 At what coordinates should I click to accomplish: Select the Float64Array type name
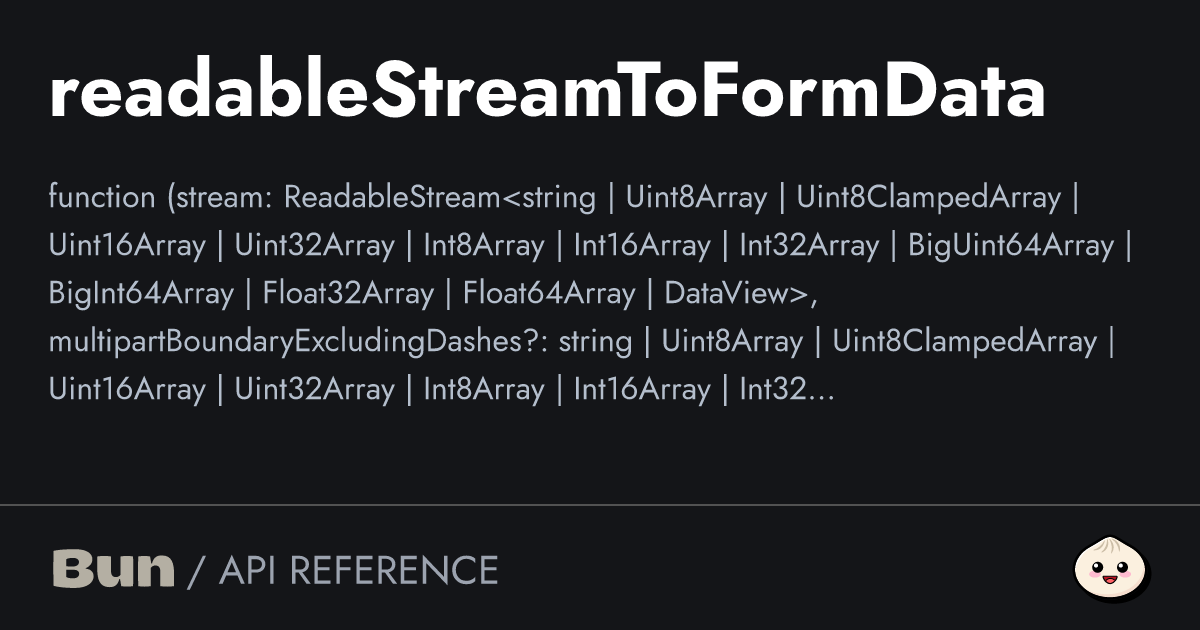tap(548, 293)
